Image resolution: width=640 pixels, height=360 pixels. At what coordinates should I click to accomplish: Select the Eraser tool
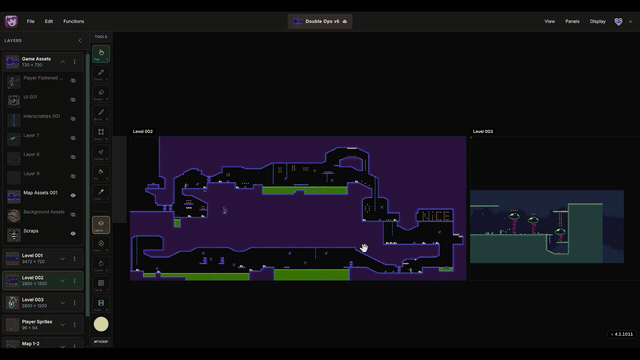101,94
